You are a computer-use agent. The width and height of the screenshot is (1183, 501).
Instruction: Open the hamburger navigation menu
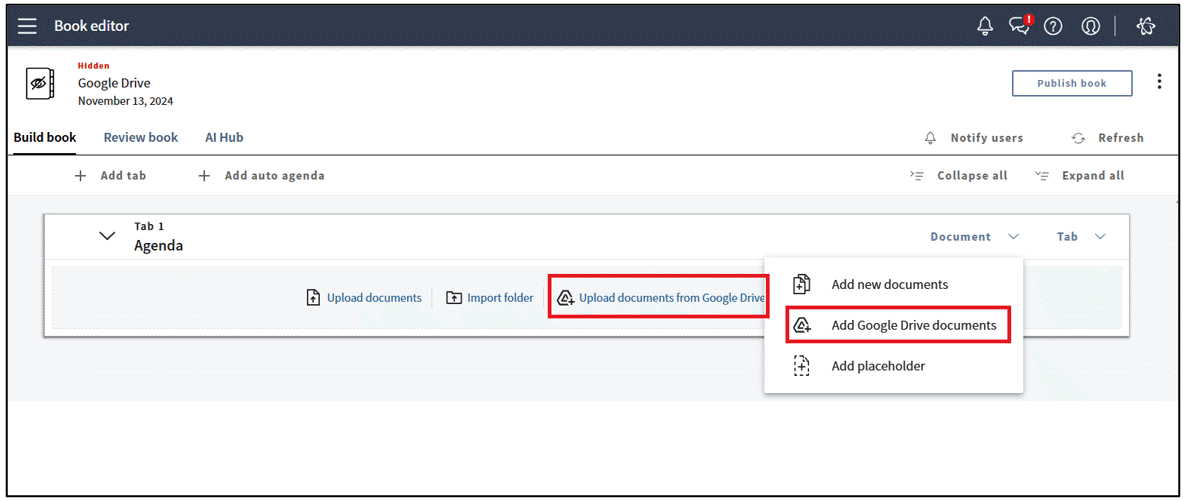(27, 26)
